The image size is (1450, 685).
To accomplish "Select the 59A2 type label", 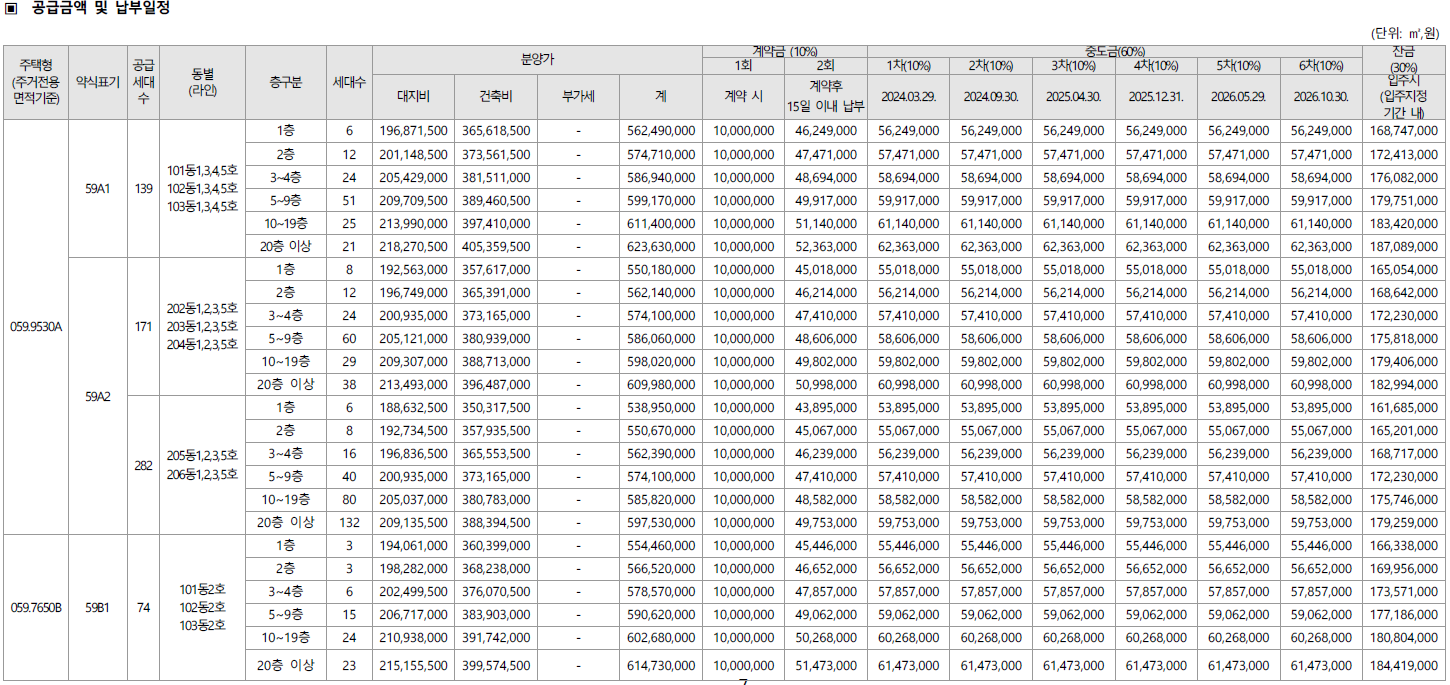I will [98, 396].
